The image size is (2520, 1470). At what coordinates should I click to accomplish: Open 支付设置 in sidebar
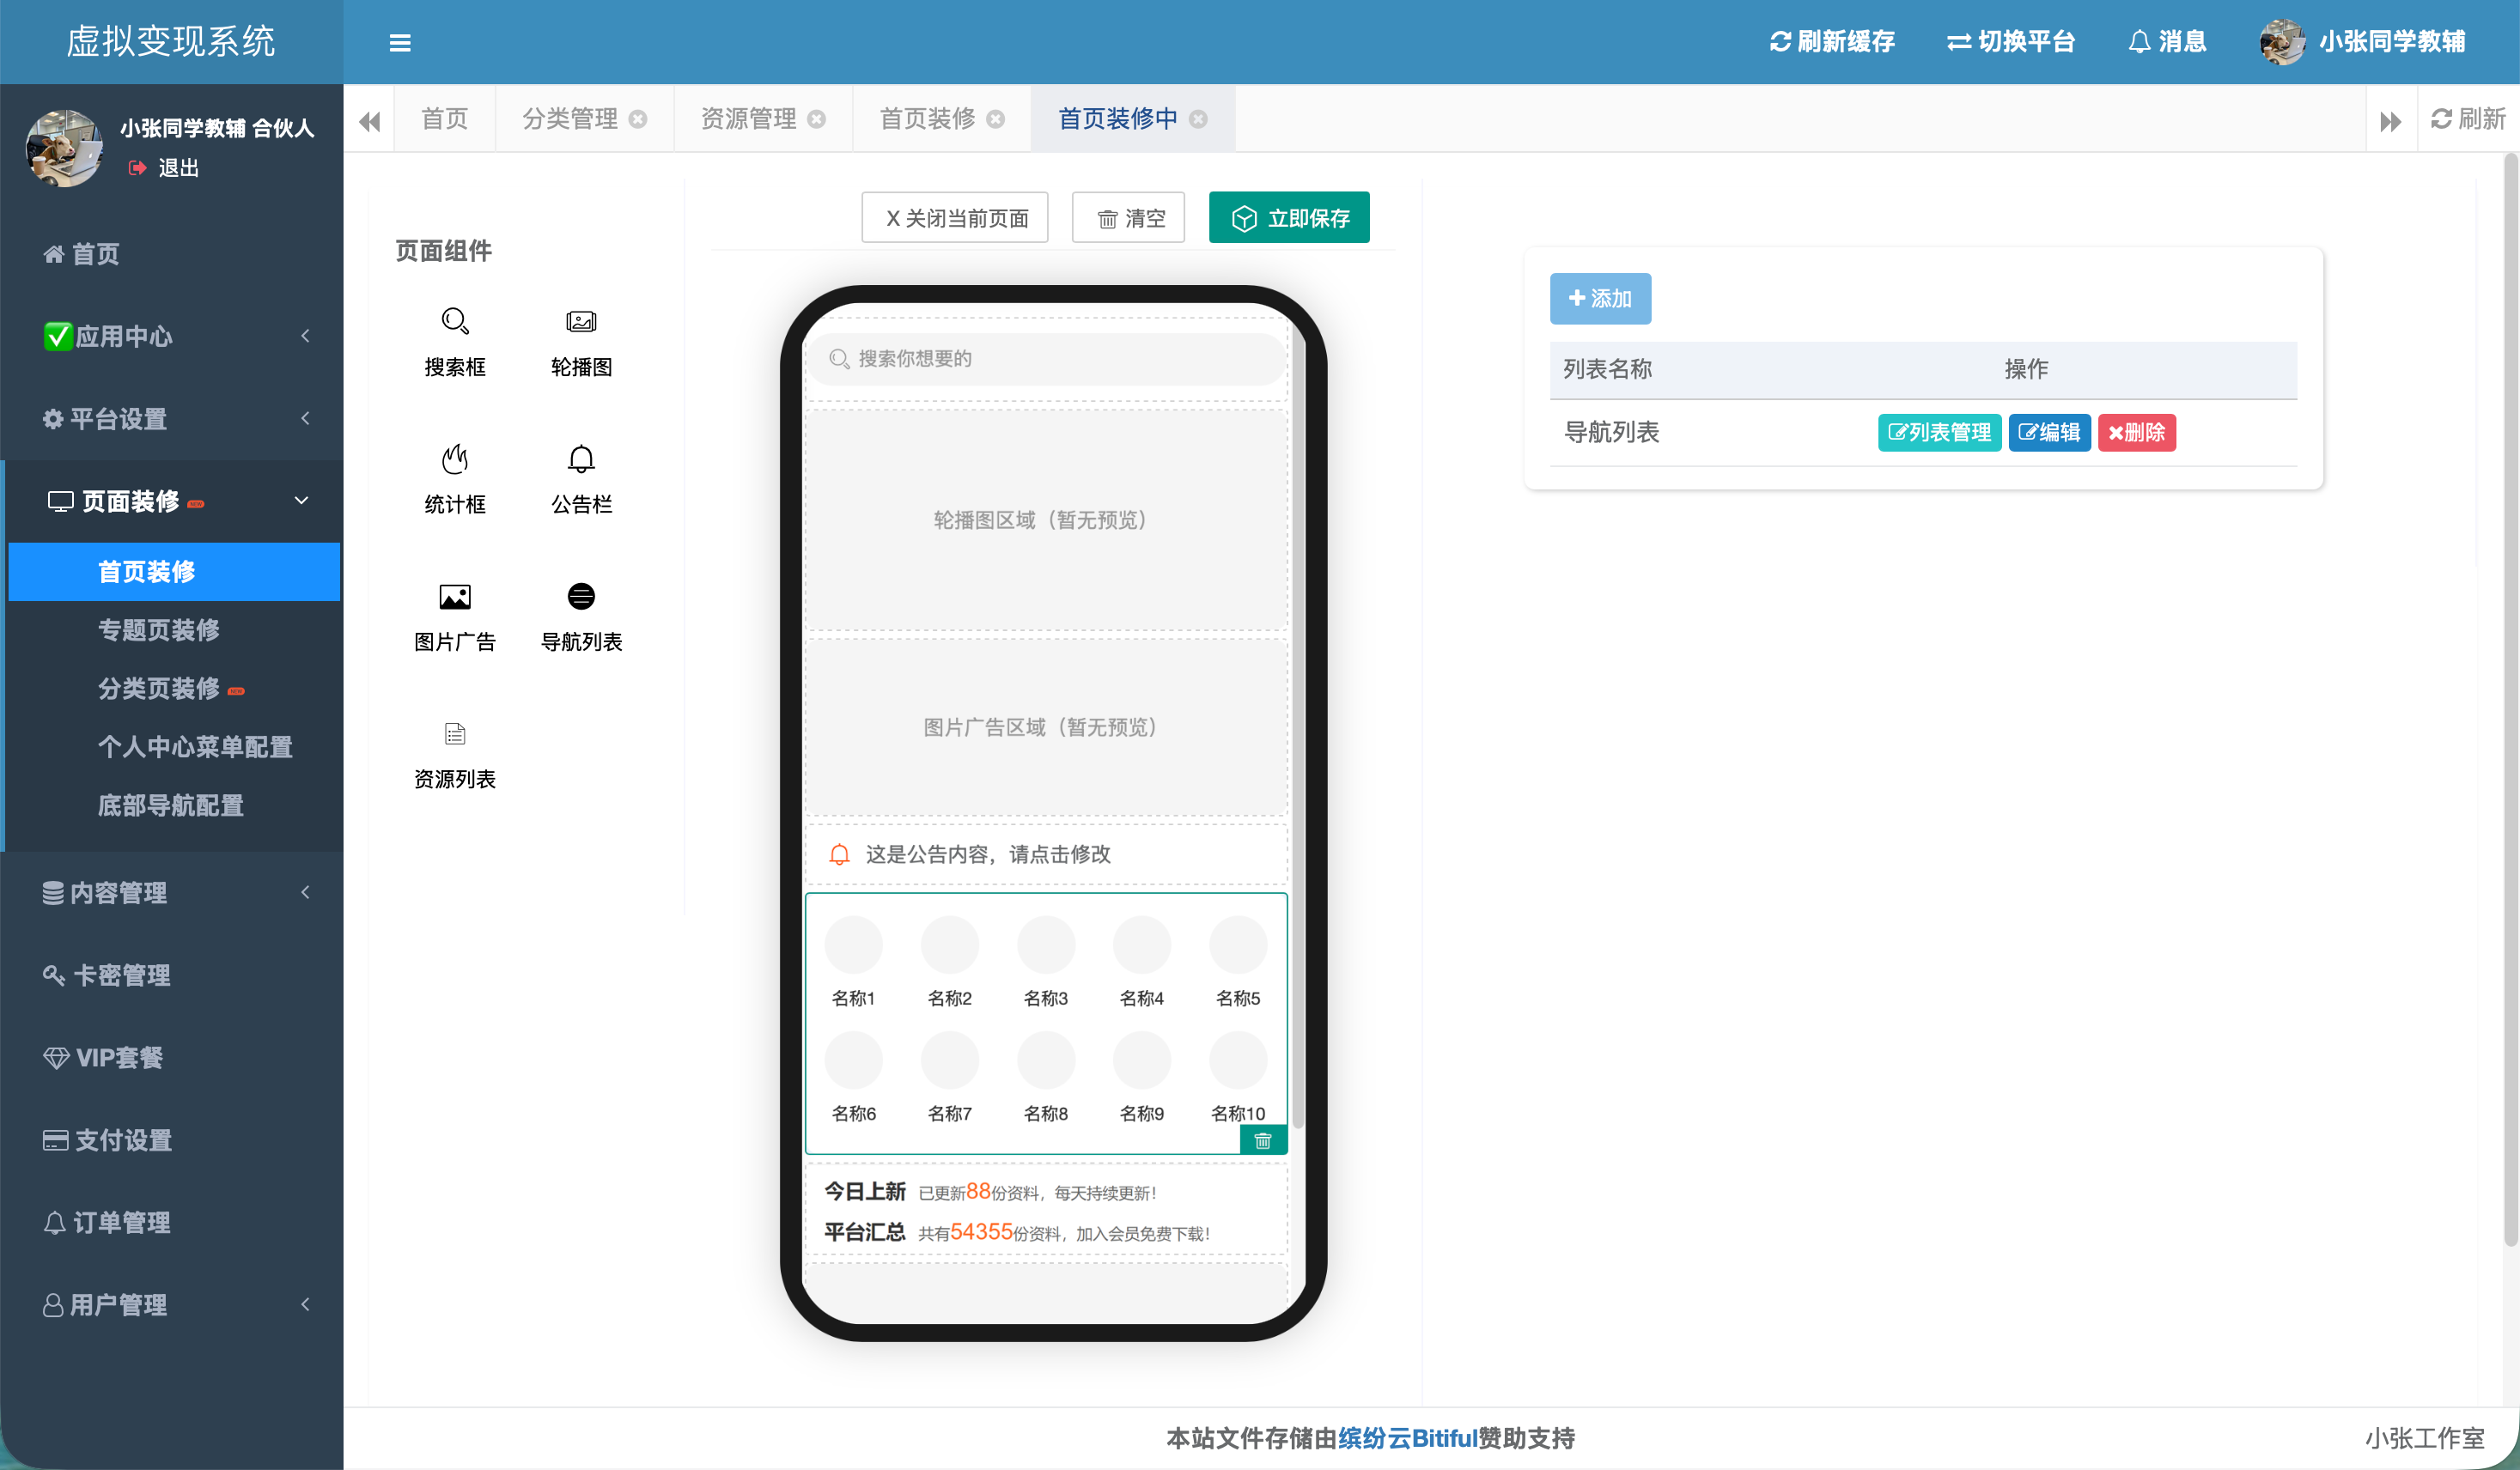172,1140
